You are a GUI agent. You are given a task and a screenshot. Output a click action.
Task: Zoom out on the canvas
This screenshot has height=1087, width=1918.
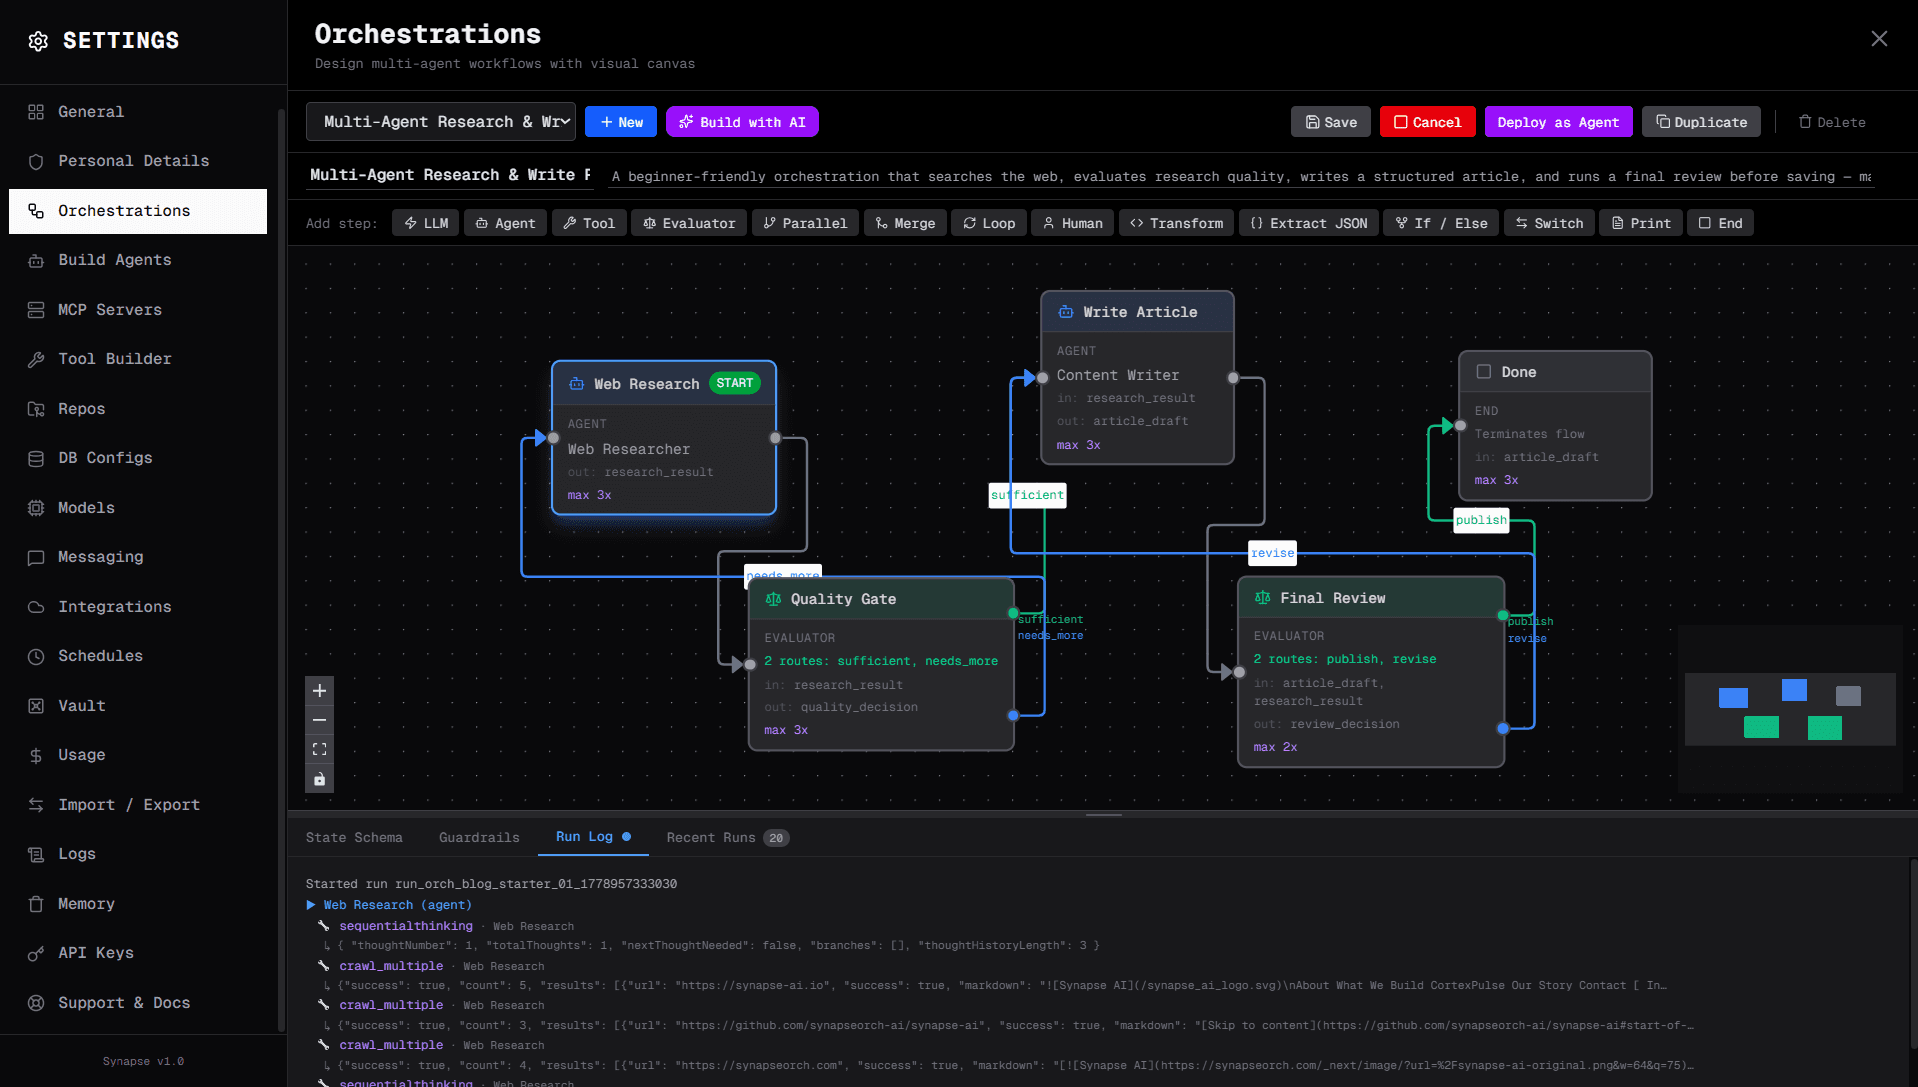coord(320,720)
